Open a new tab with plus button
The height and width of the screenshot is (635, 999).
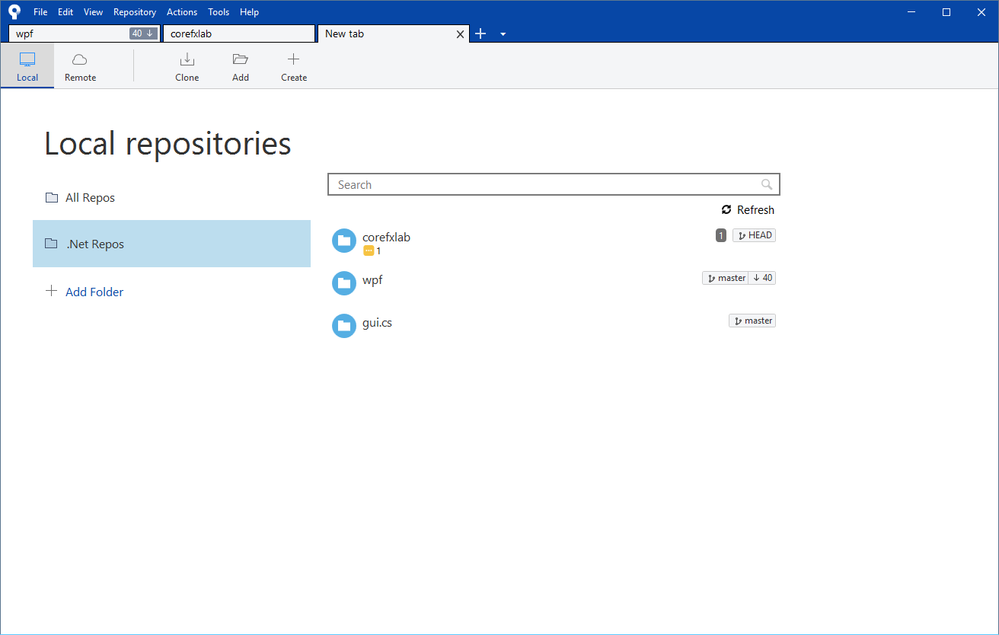click(480, 33)
